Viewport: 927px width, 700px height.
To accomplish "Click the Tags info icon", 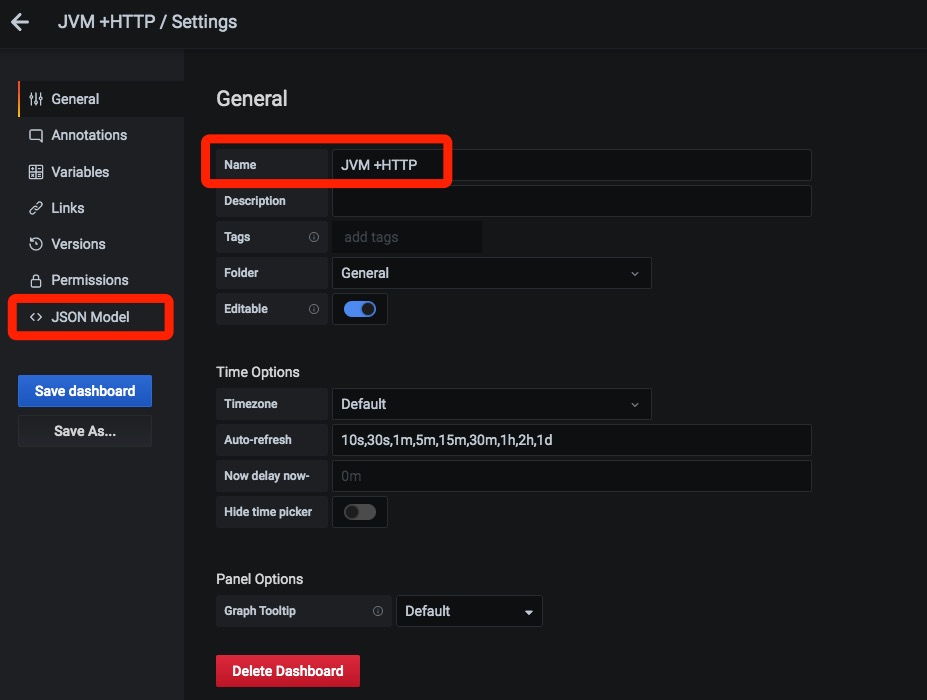I will tap(314, 237).
